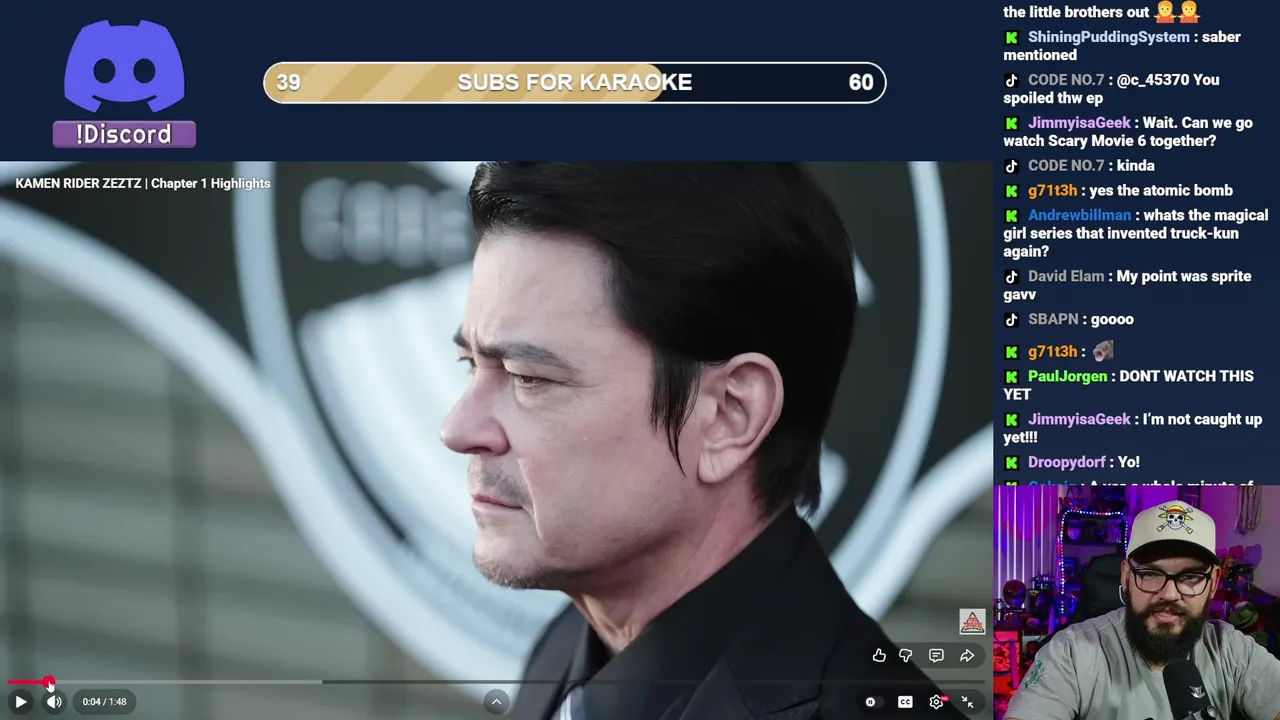The image size is (1280, 720).
Task: Click the Kick icon beside ShiningPuddingSystem in chat
Action: tap(1011, 37)
